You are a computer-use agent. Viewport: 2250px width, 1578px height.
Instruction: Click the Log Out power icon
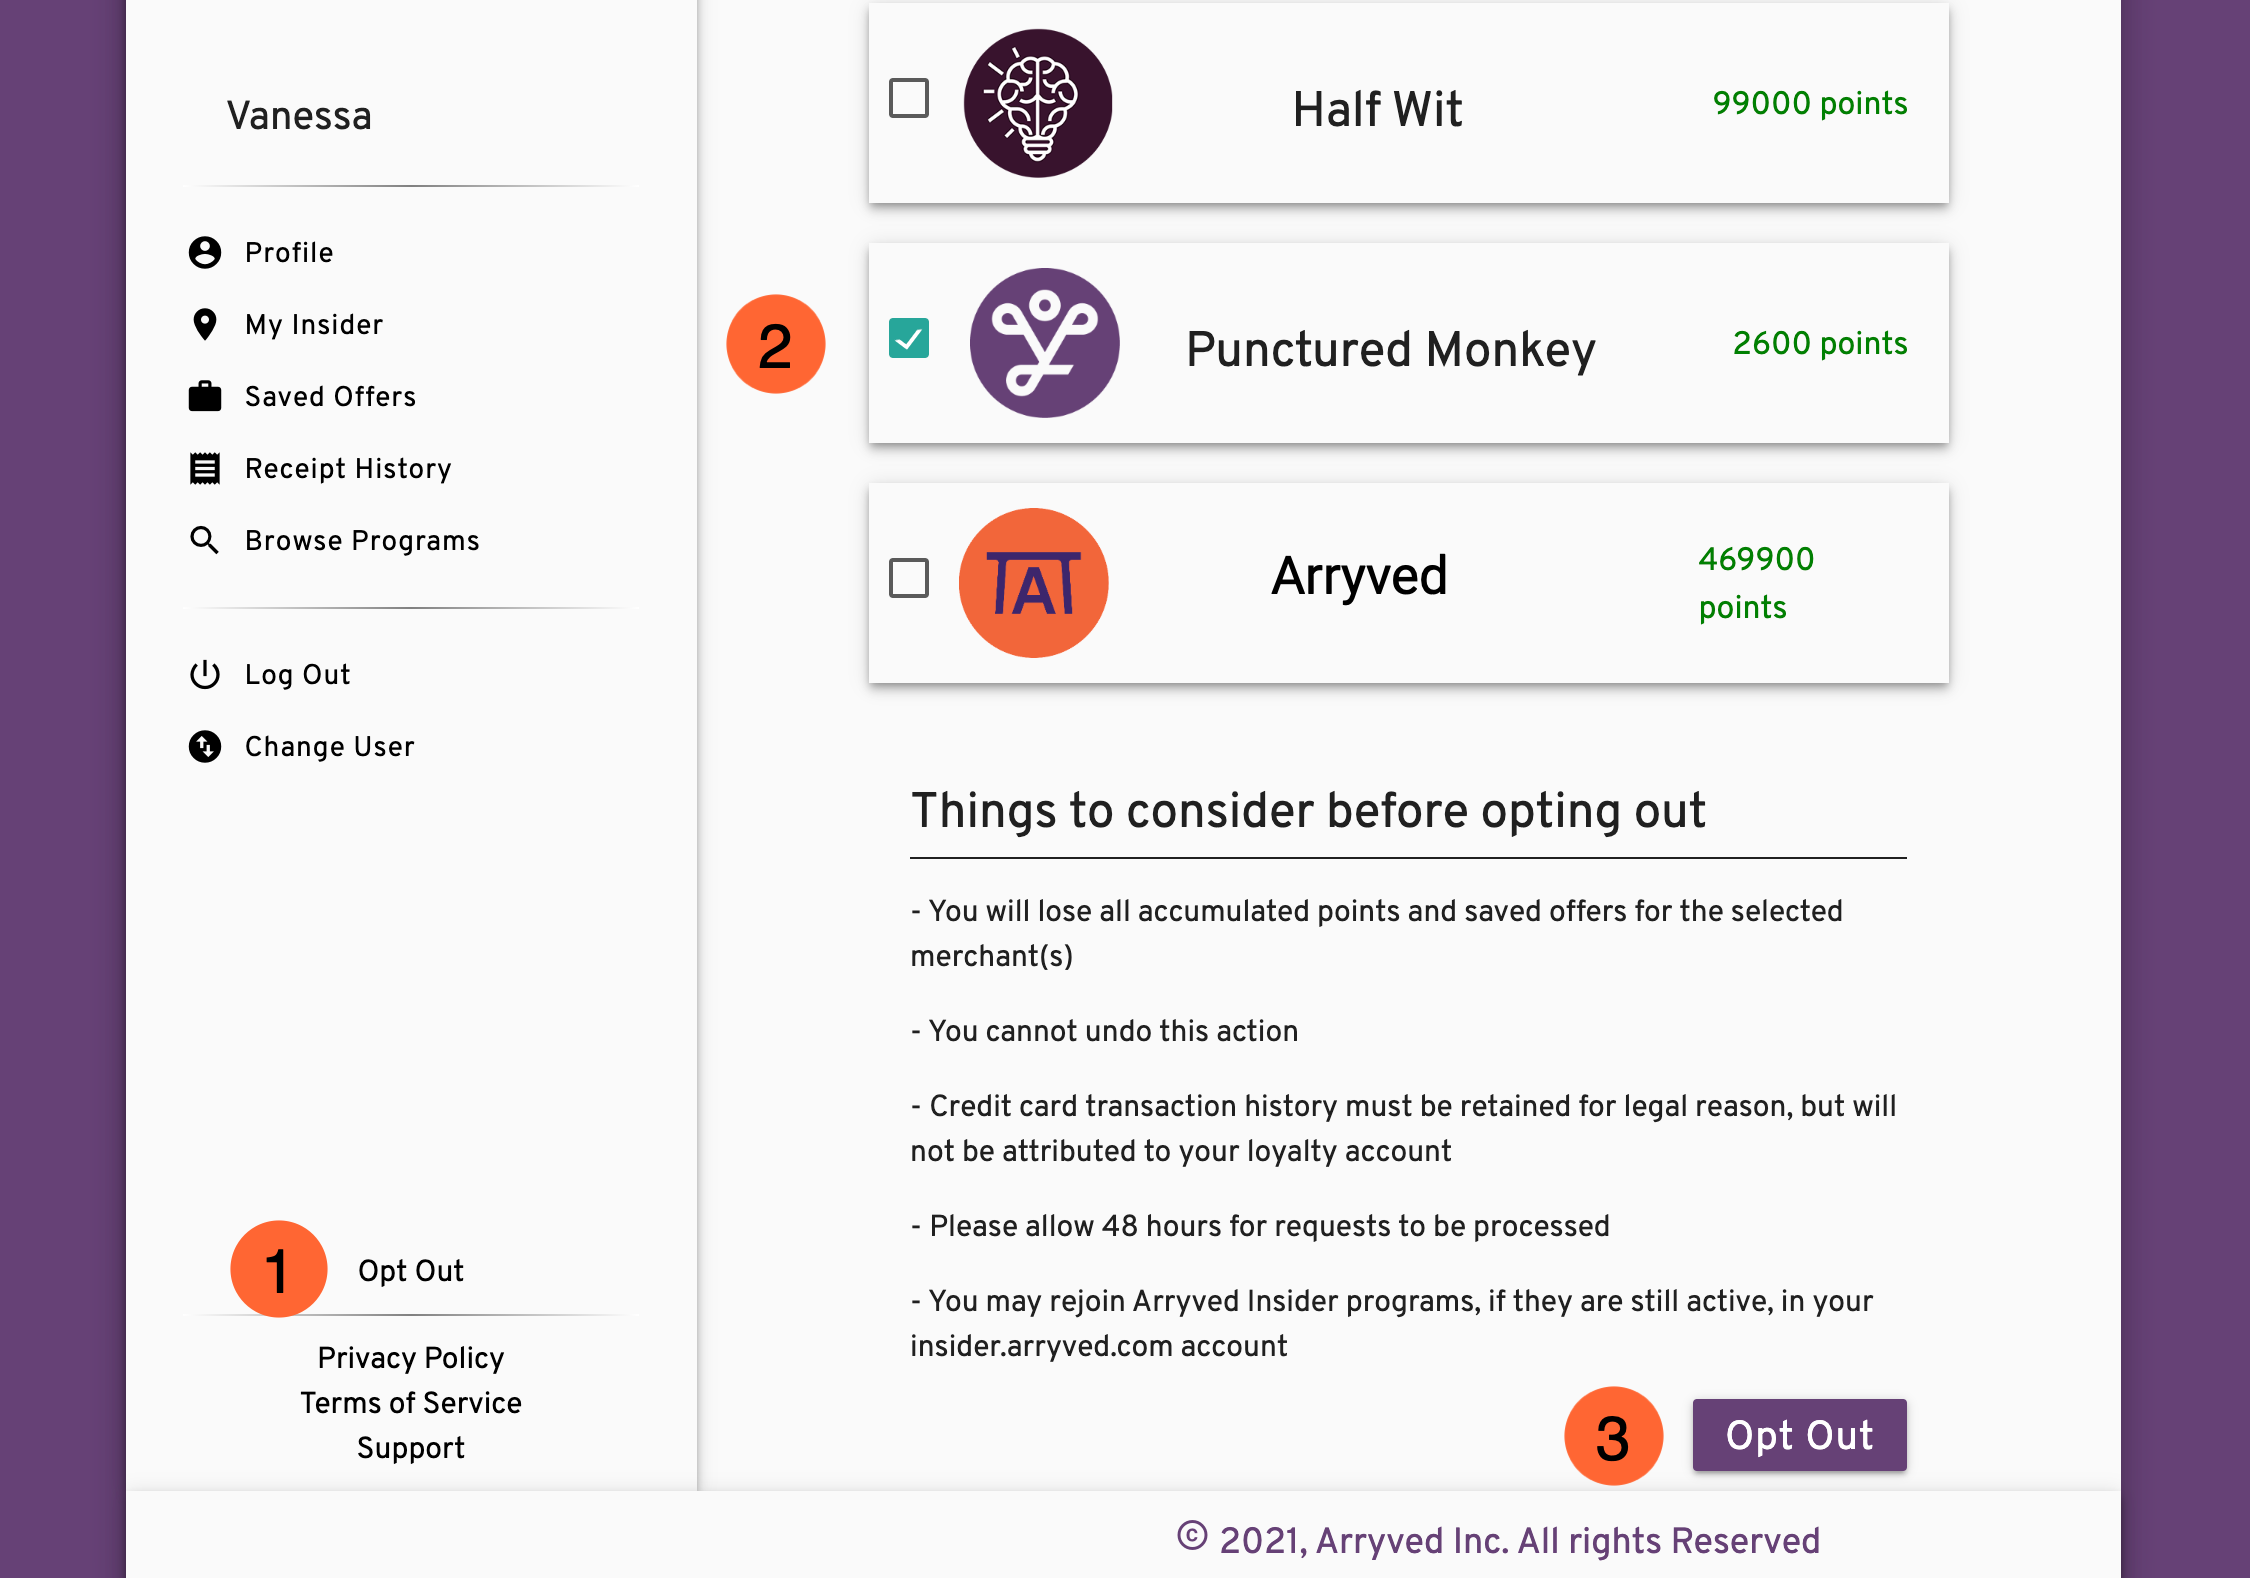[x=205, y=674]
